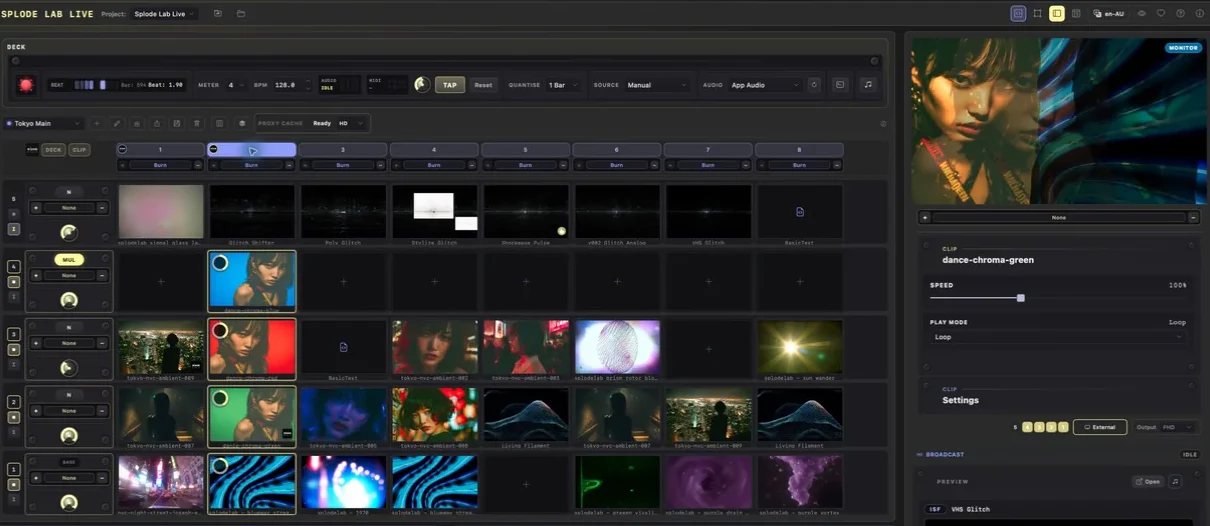Click the refresh icon next to App Audio
This screenshot has width=1210, height=526.
(814, 85)
